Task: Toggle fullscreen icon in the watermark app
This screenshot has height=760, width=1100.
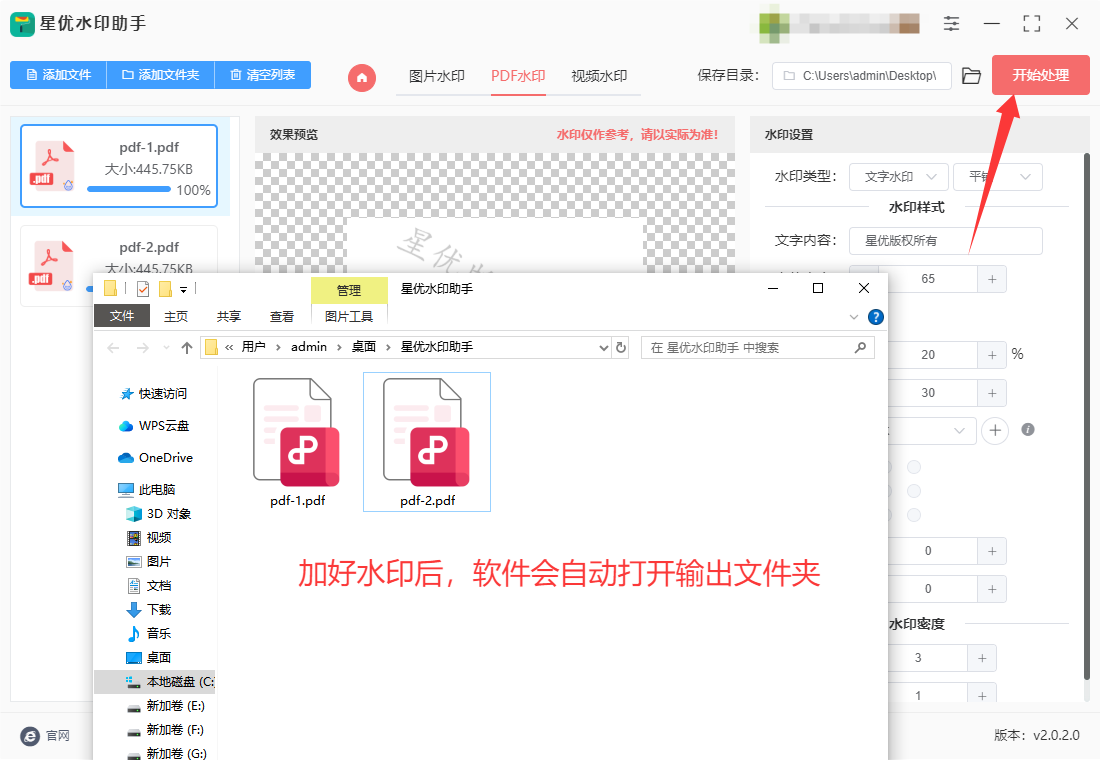Action: pos(1031,24)
